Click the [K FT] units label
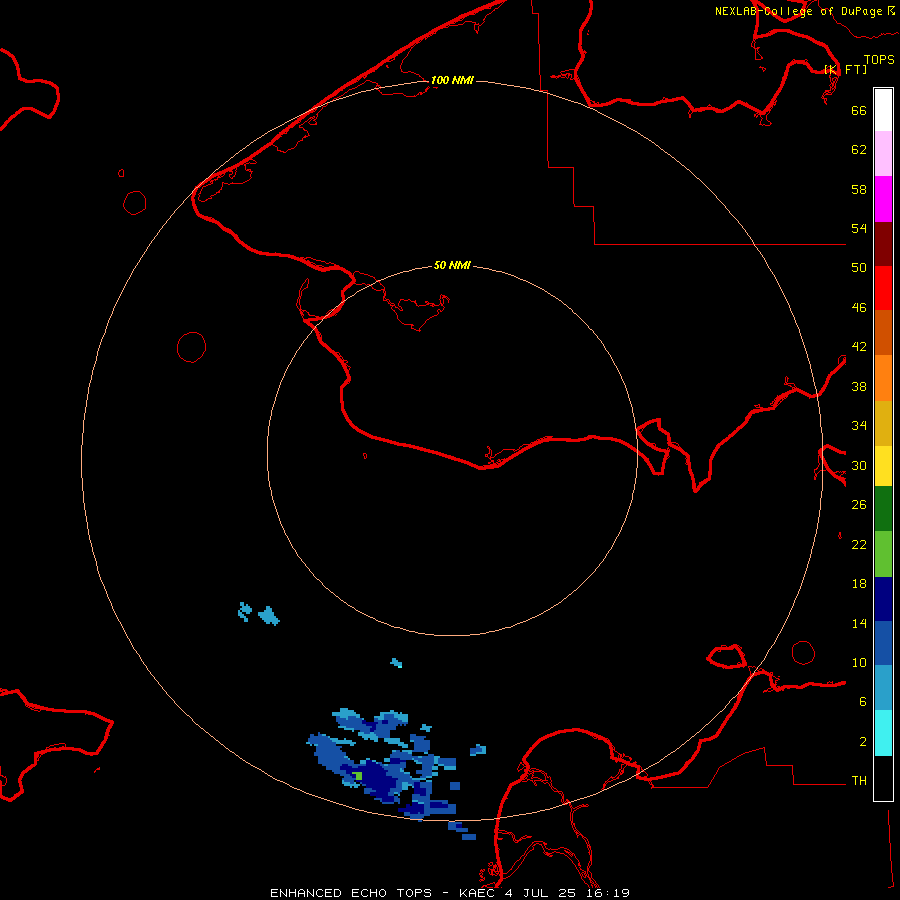 [x=846, y=69]
